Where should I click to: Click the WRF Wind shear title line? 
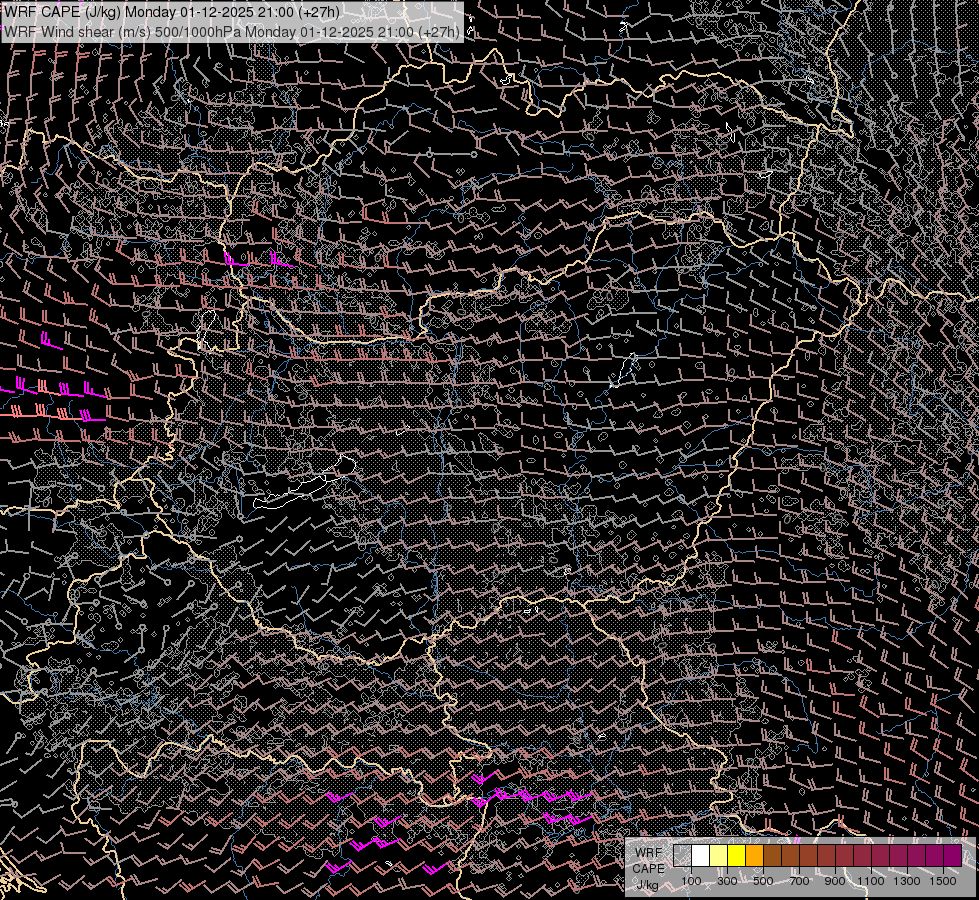pos(232,31)
